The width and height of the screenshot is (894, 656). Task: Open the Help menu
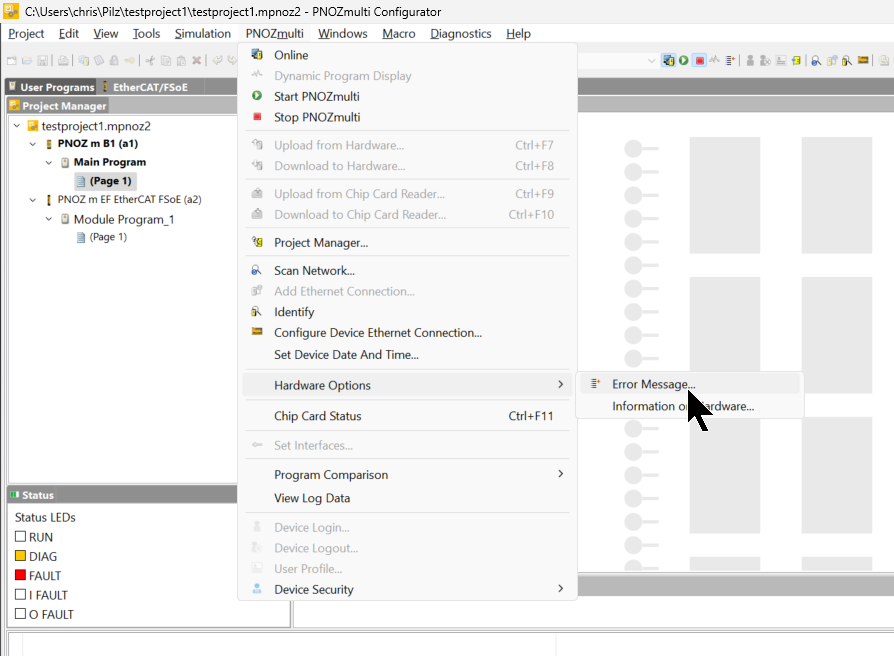518,34
